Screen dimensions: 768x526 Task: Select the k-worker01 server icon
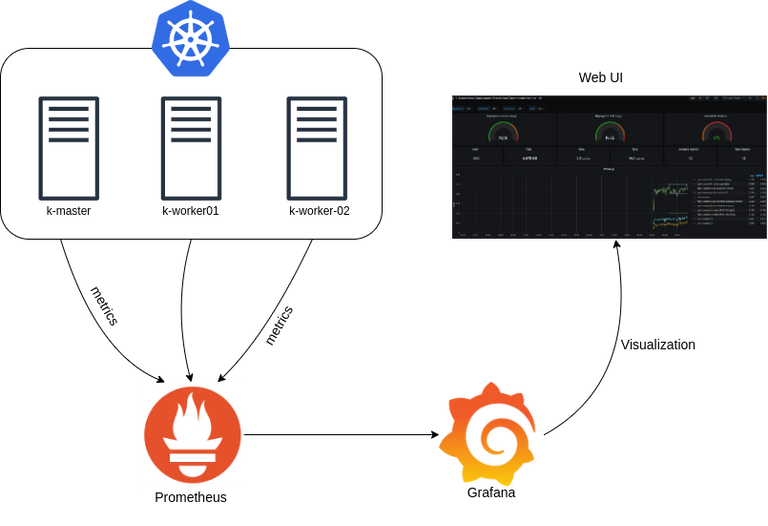tap(191, 148)
